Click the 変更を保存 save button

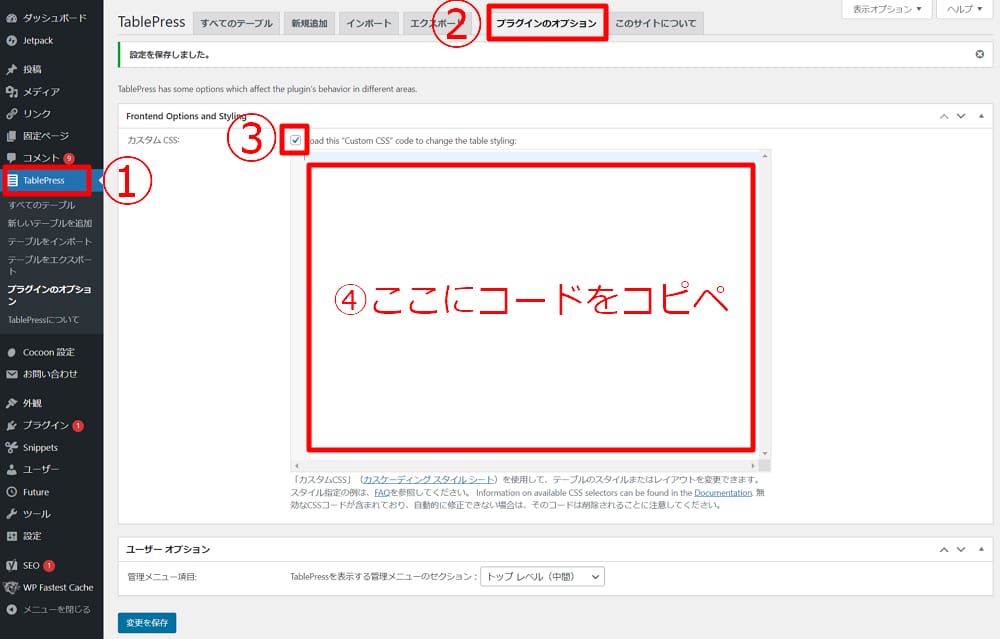tap(146, 621)
